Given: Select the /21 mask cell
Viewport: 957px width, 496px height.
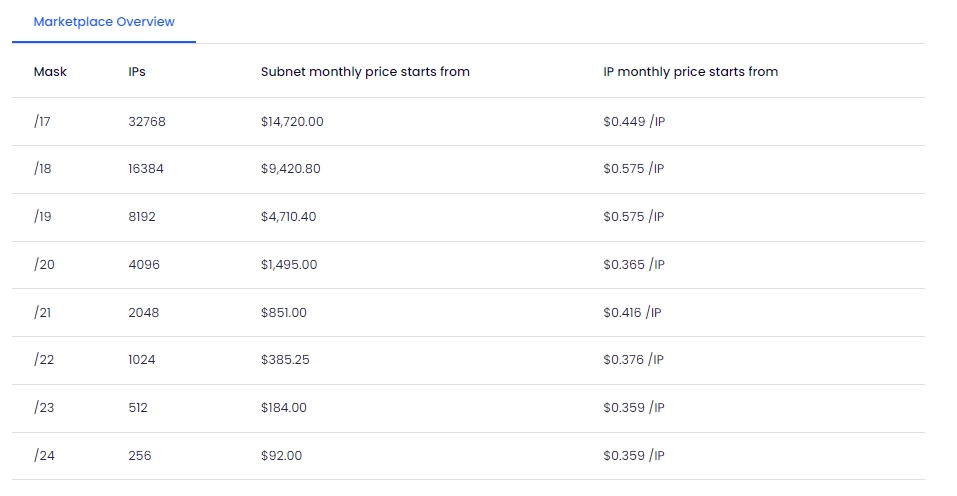Looking at the screenshot, I should click(x=42, y=313).
